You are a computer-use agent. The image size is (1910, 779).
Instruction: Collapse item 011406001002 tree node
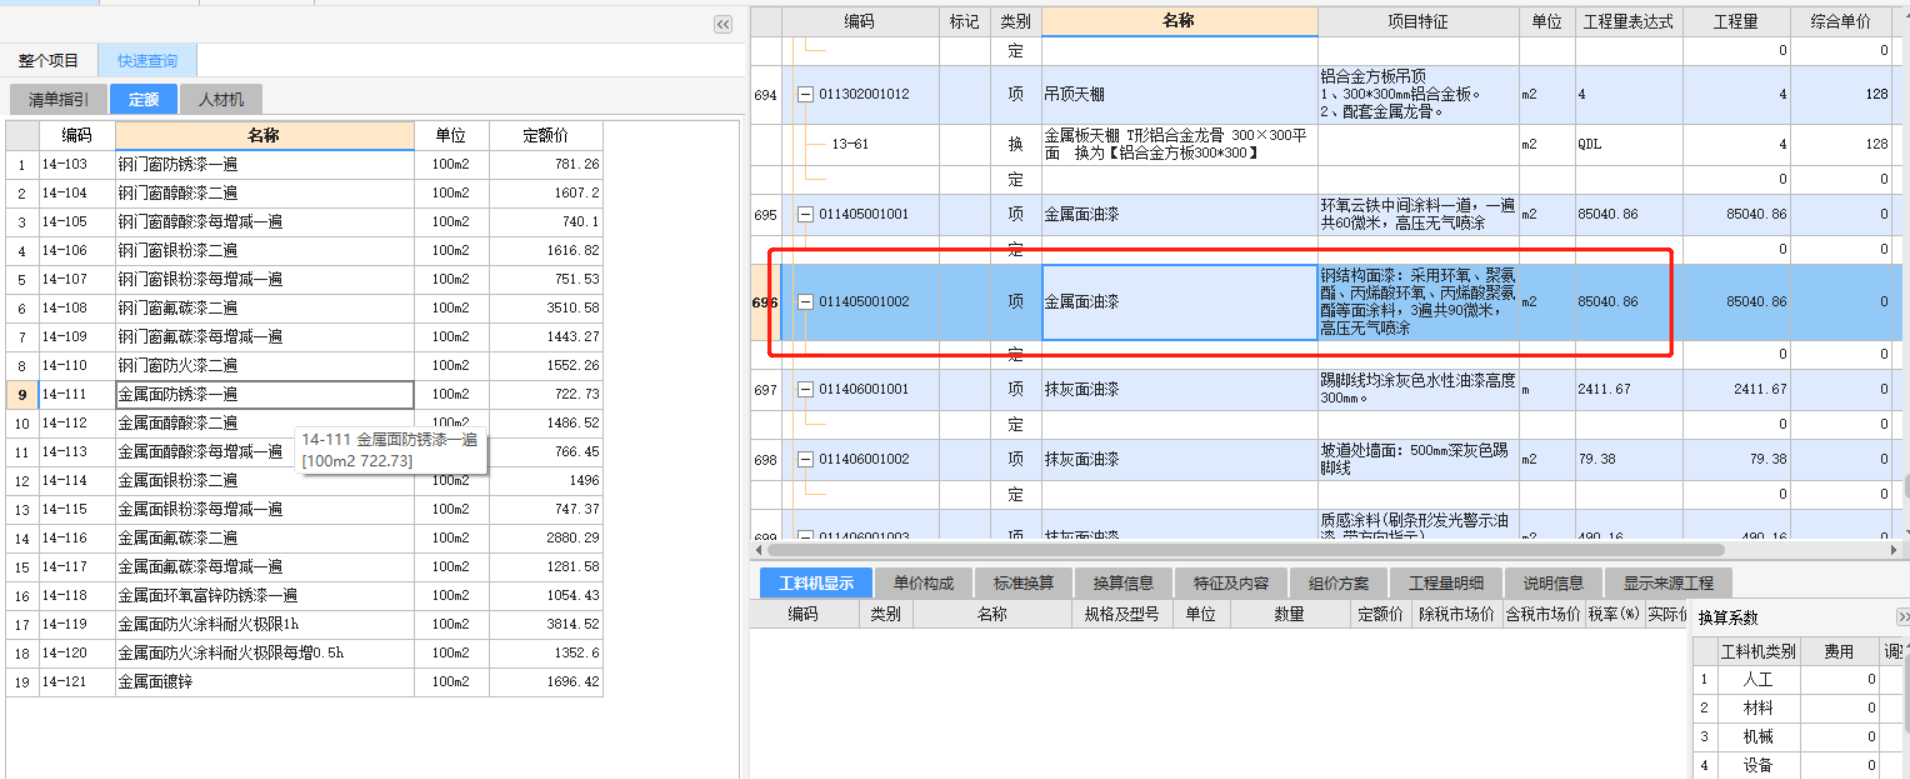[805, 459]
